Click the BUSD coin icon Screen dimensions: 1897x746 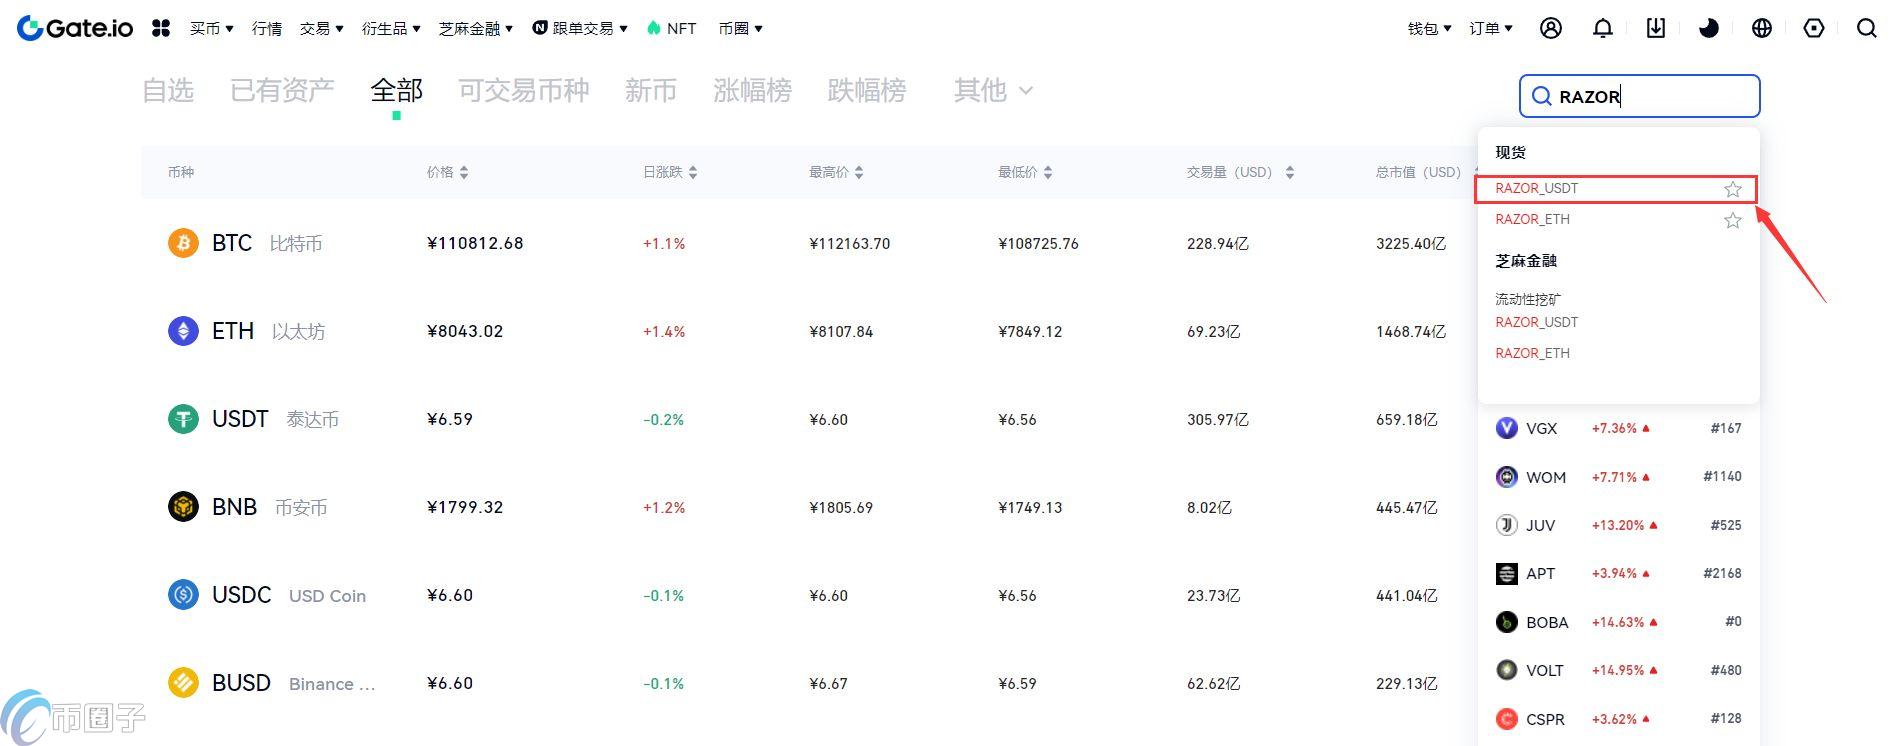(x=183, y=683)
